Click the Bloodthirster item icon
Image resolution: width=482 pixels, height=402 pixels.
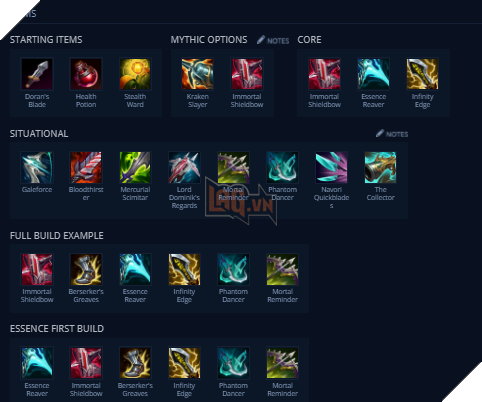click(x=86, y=167)
